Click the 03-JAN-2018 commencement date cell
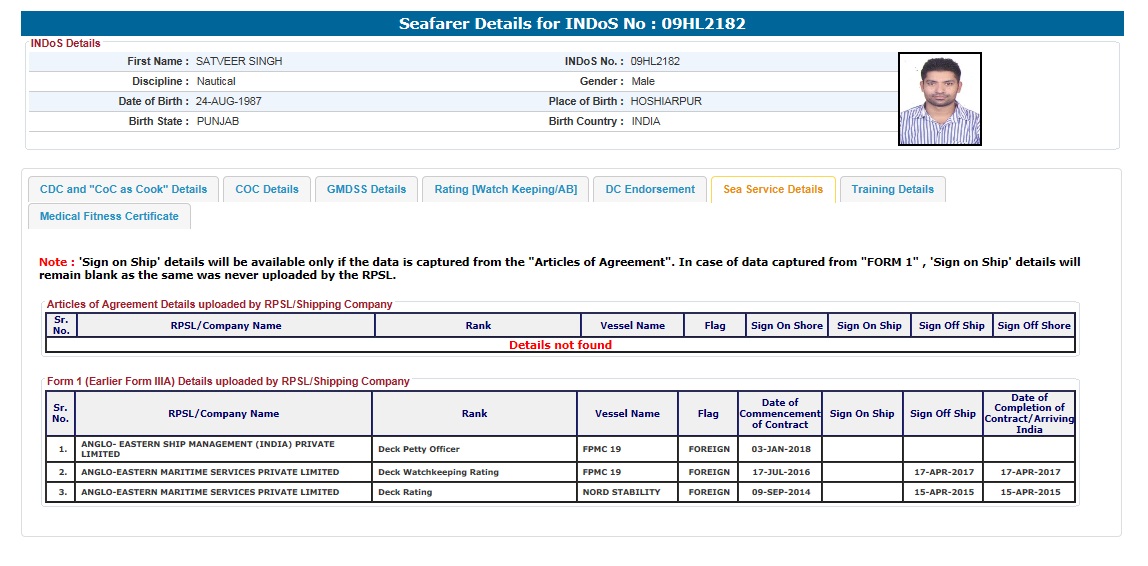Screen dimensions: 1148x566 780,449
